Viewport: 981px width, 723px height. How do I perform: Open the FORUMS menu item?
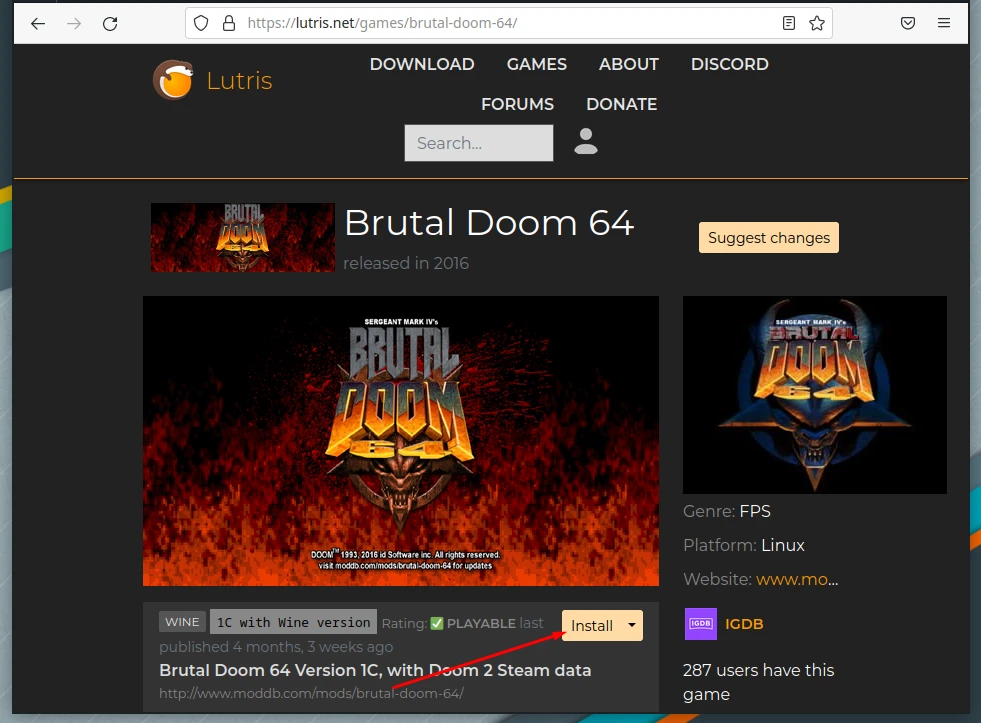517,104
